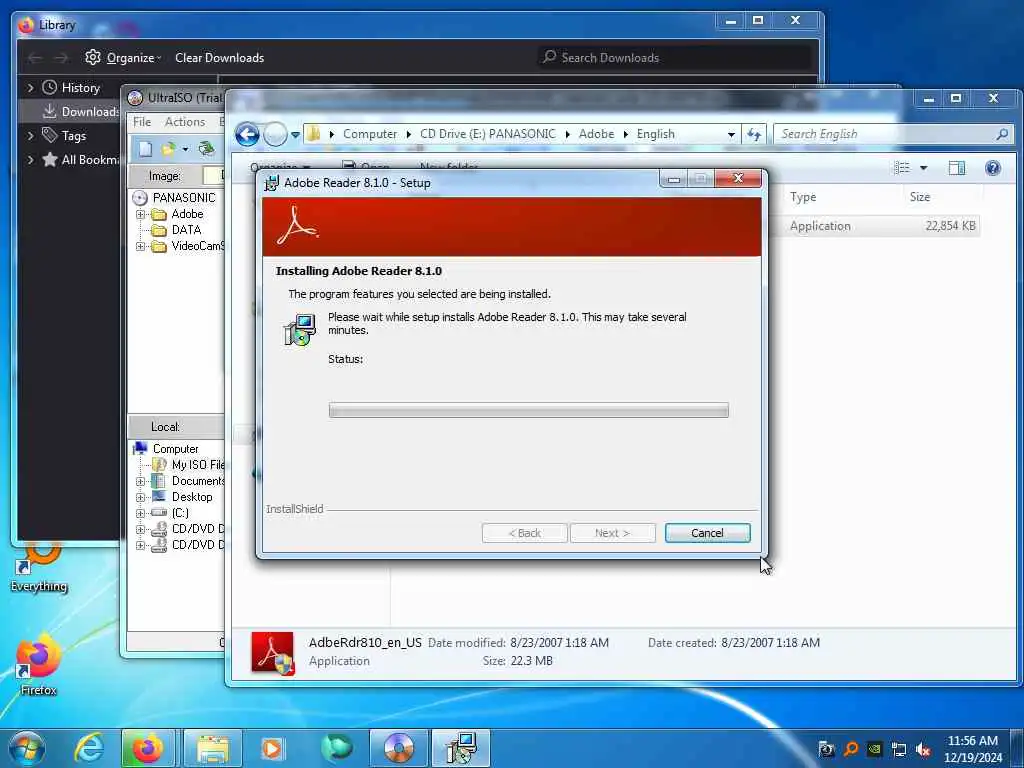The width and height of the screenshot is (1024, 768).
Task: Switch to Firefox on the taskbar
Action: pos(148,748)
